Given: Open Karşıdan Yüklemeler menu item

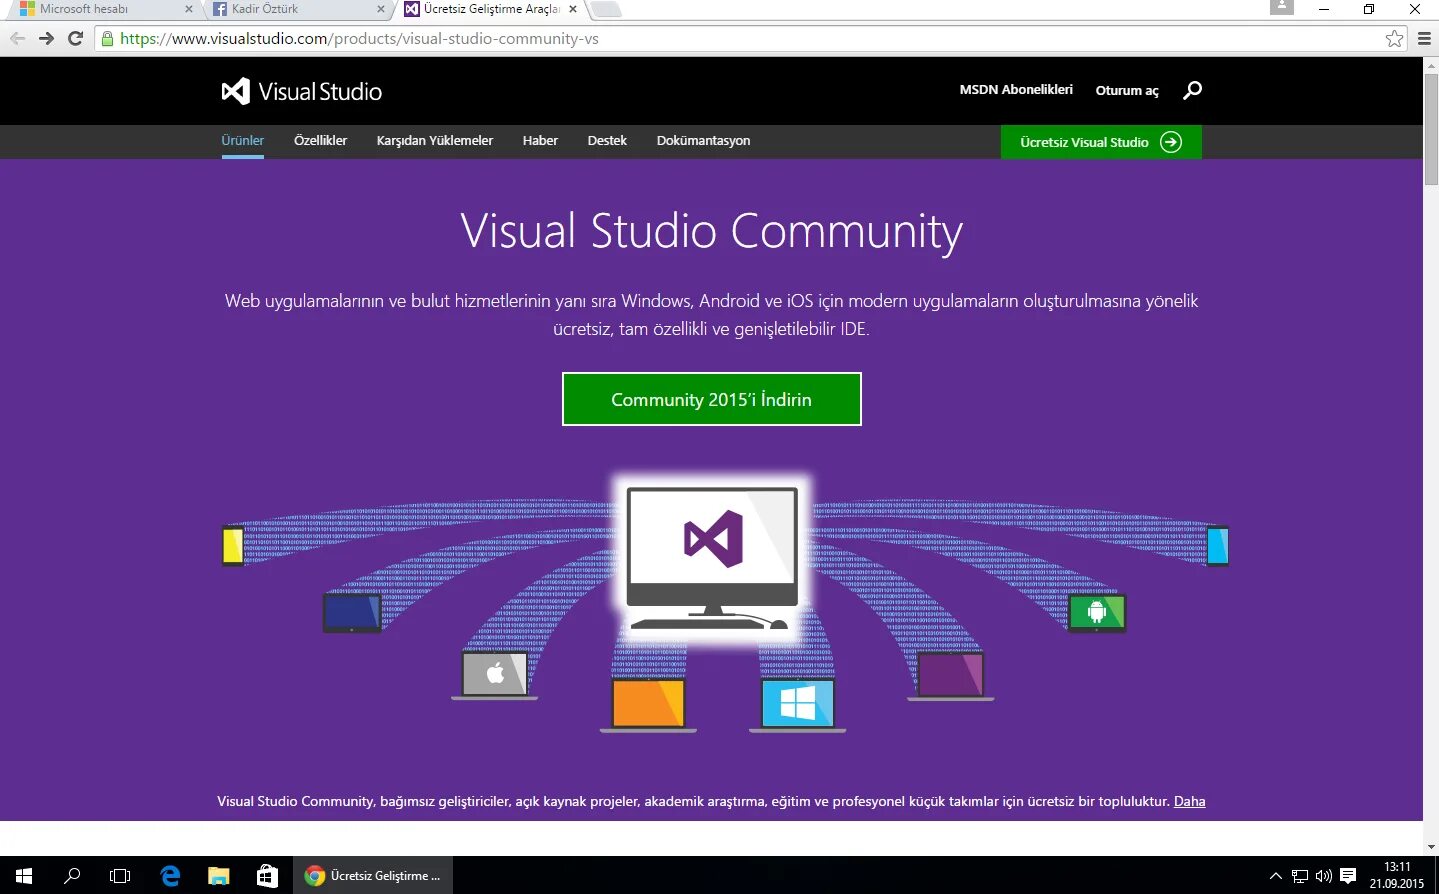Looking at the screenshot, I should pos(435,141).
